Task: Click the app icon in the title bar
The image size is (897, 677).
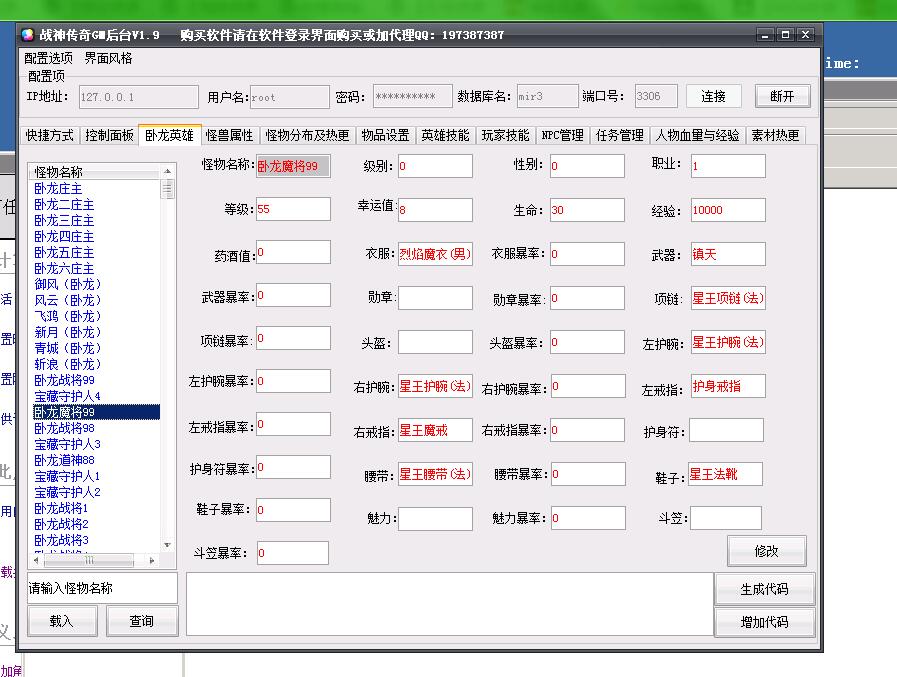Action: pyautogui.click(x=28, y=35)
